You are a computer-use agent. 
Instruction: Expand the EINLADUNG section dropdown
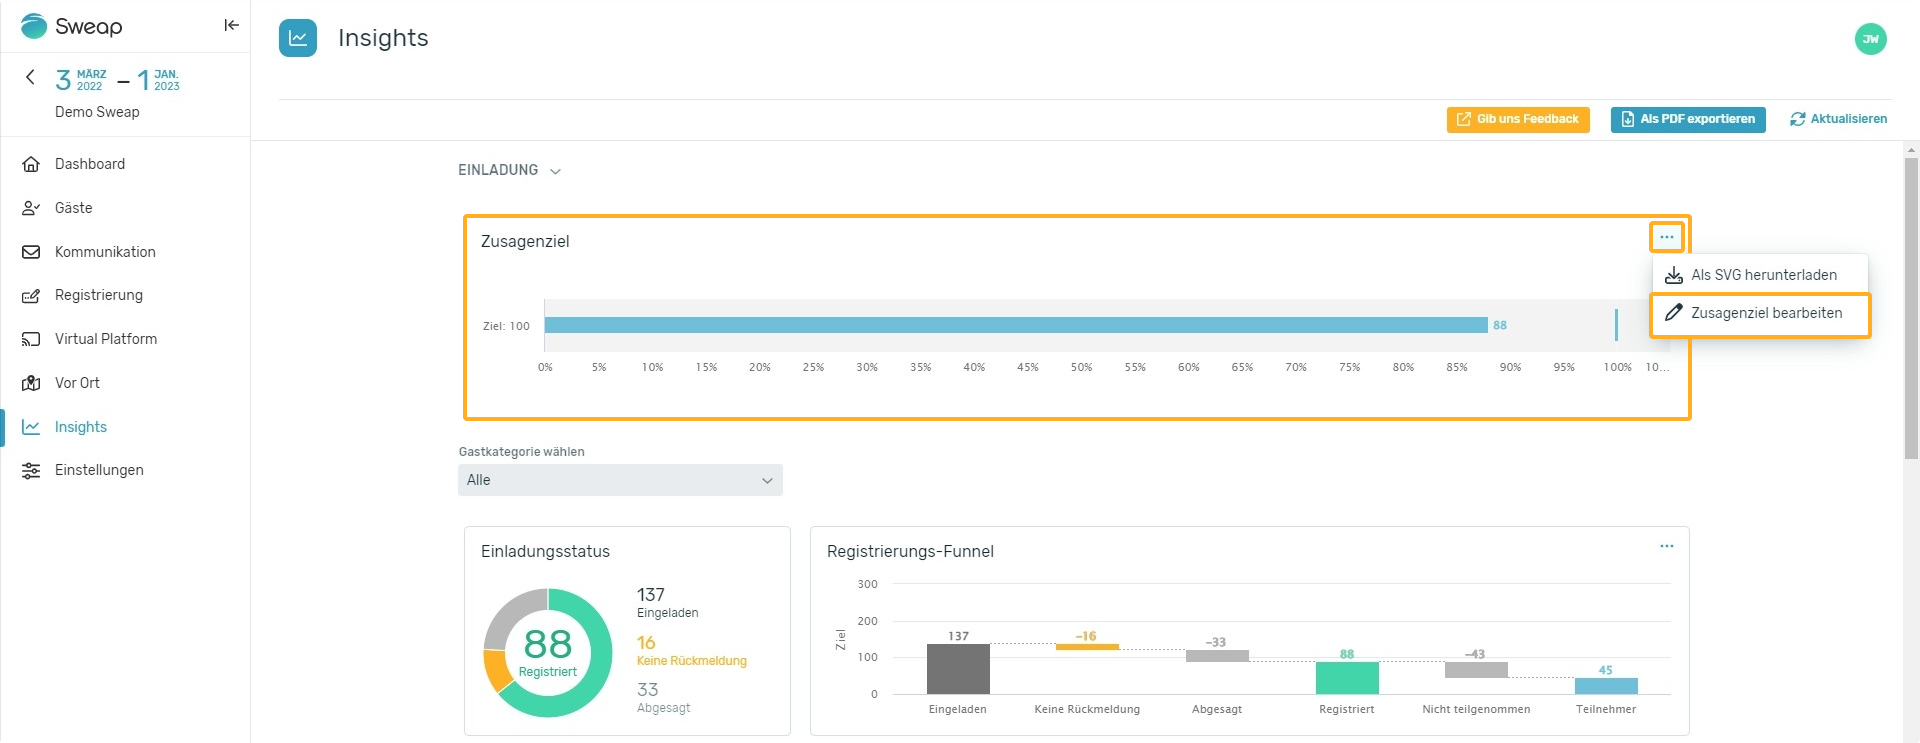tap(509, 170)
